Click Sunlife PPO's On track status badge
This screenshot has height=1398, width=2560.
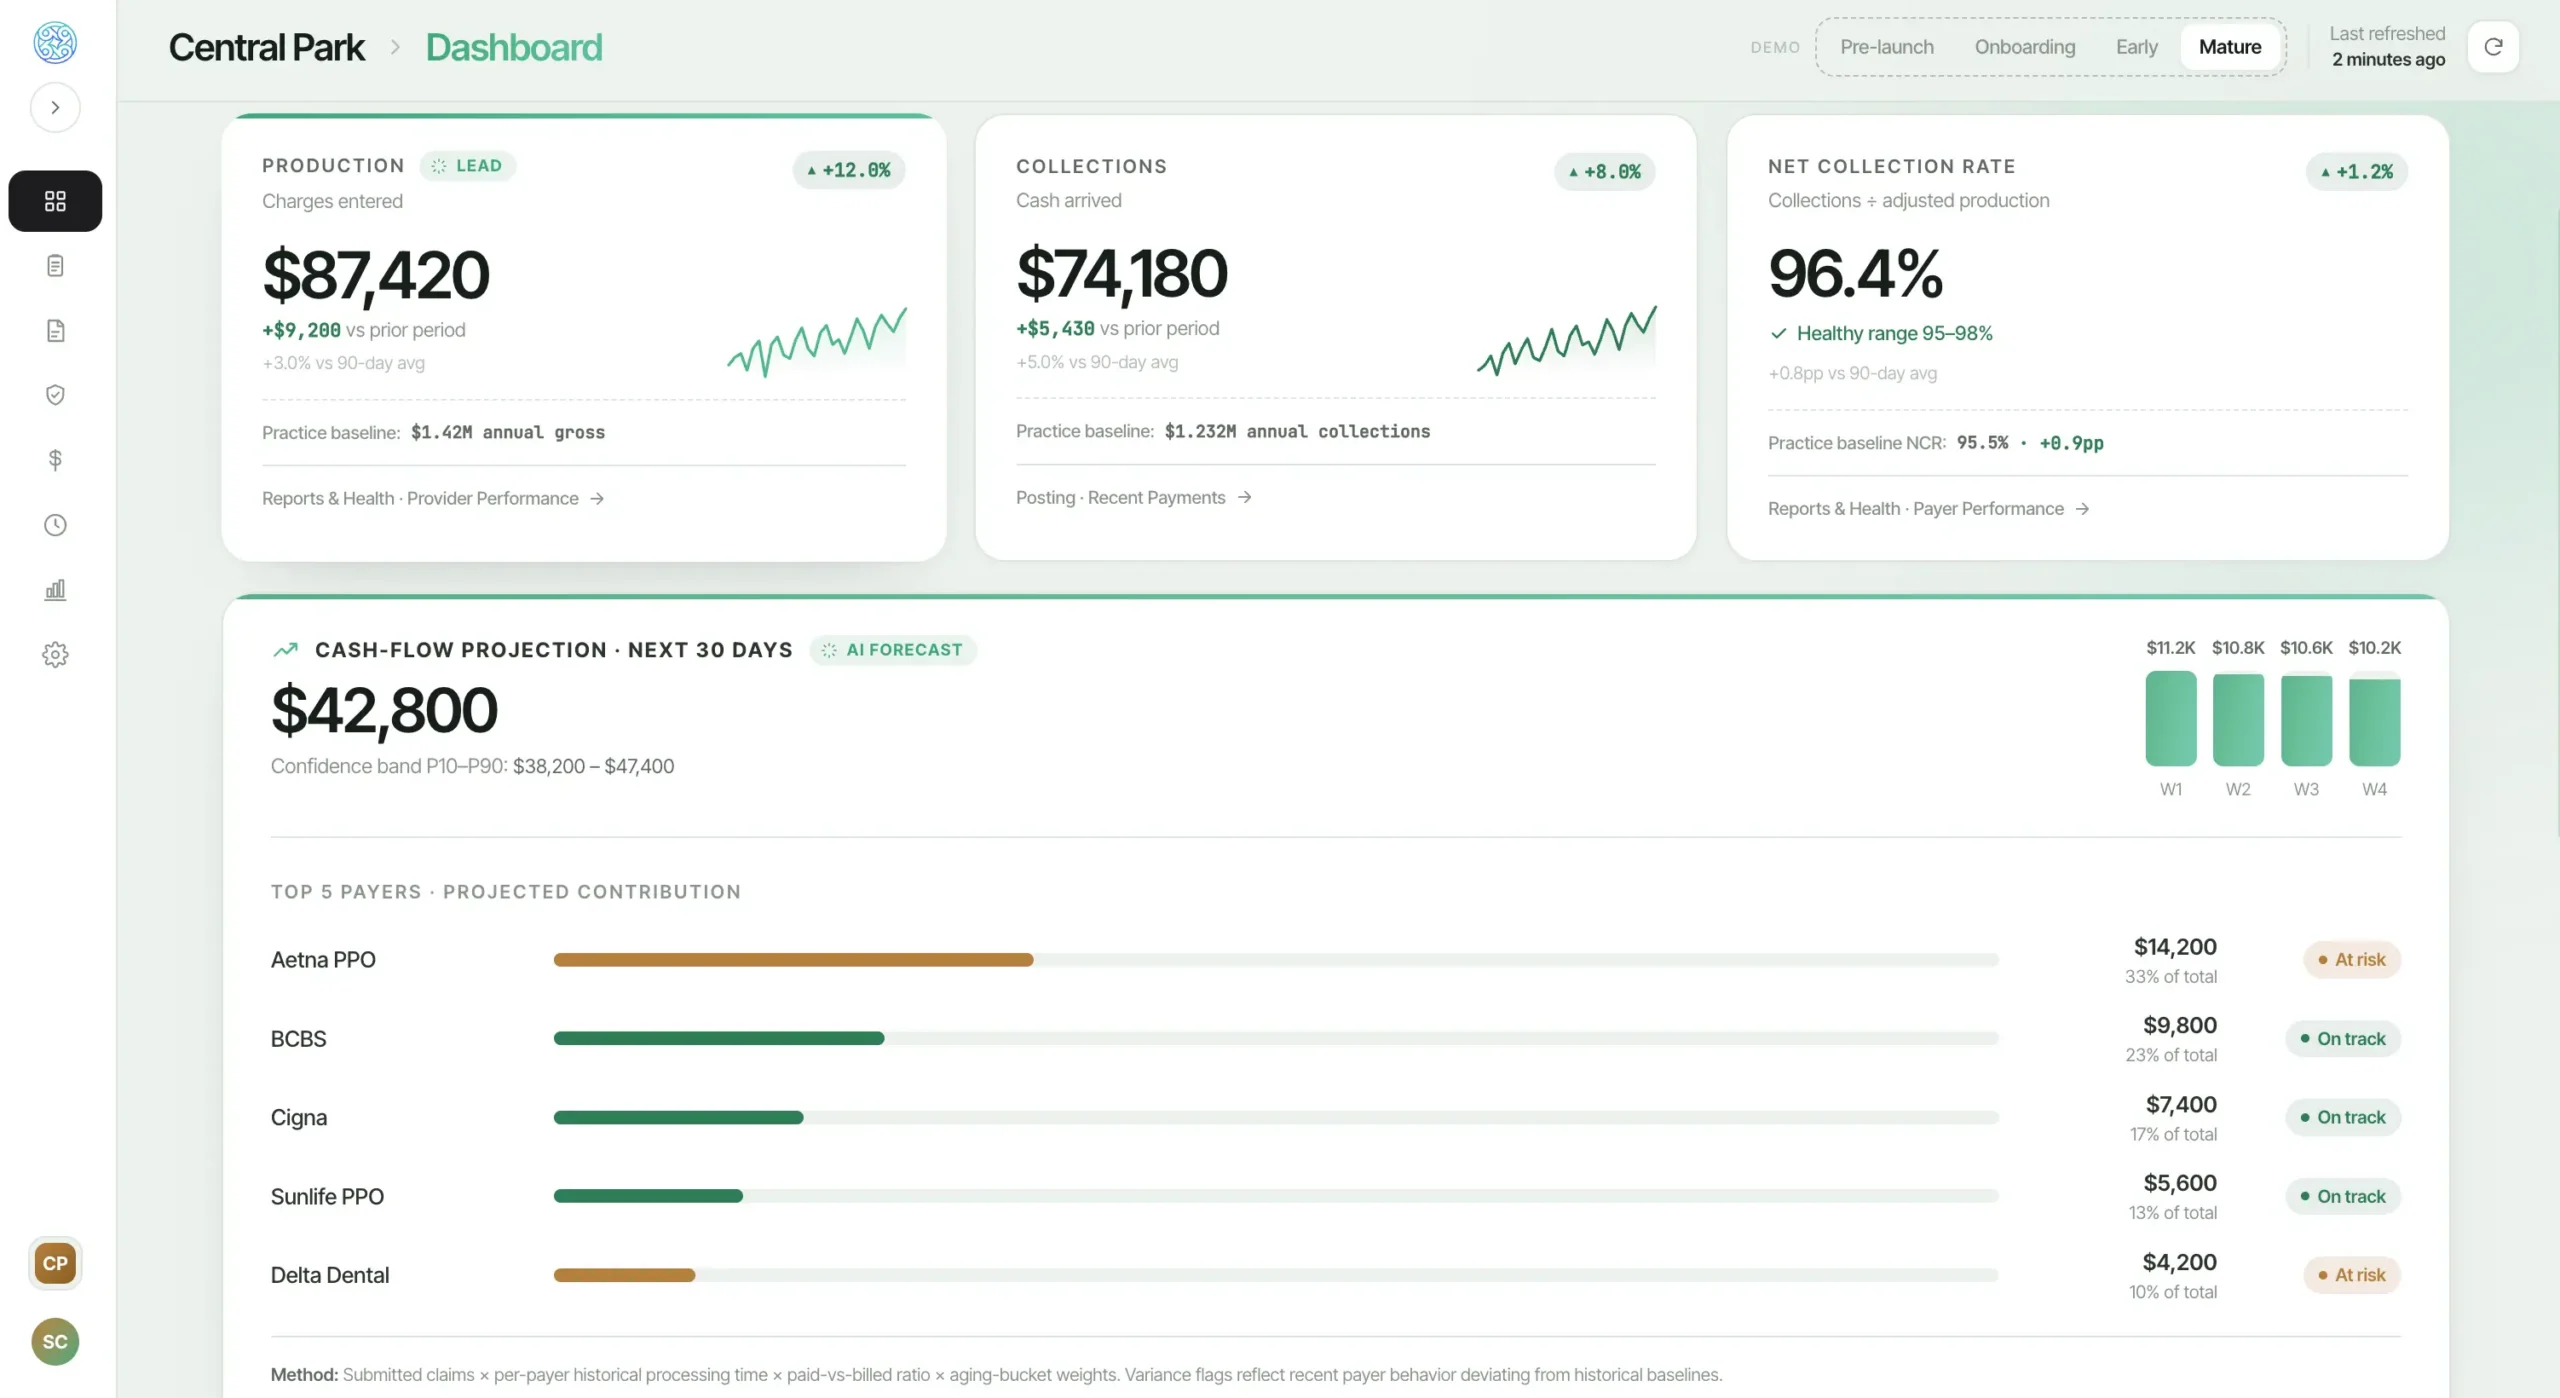point(2343,1196)
